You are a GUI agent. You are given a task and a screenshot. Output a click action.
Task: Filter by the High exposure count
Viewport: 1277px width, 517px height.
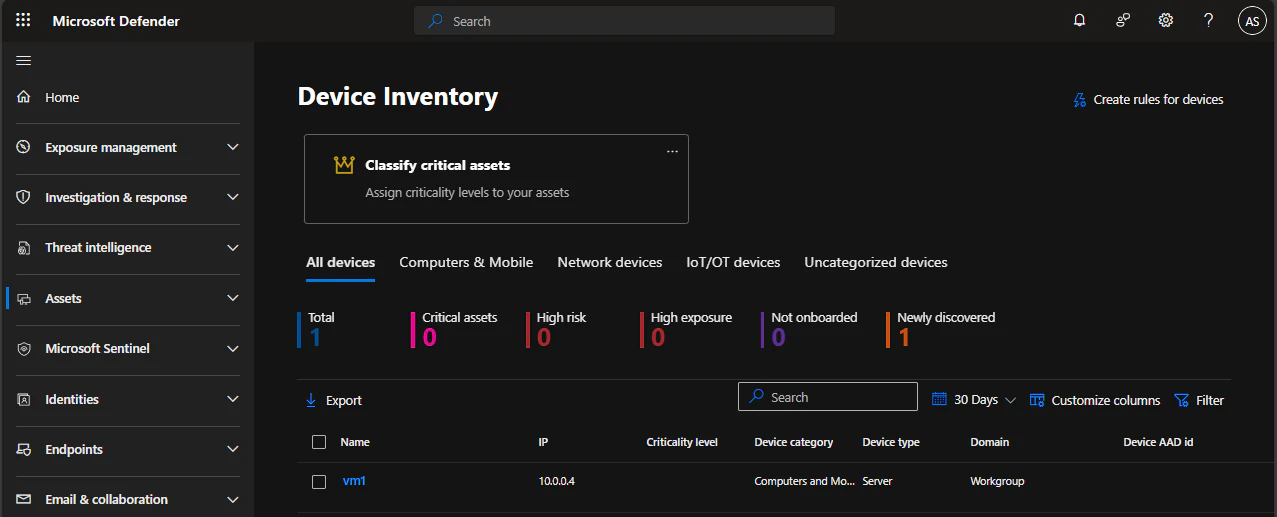[687, 329]
